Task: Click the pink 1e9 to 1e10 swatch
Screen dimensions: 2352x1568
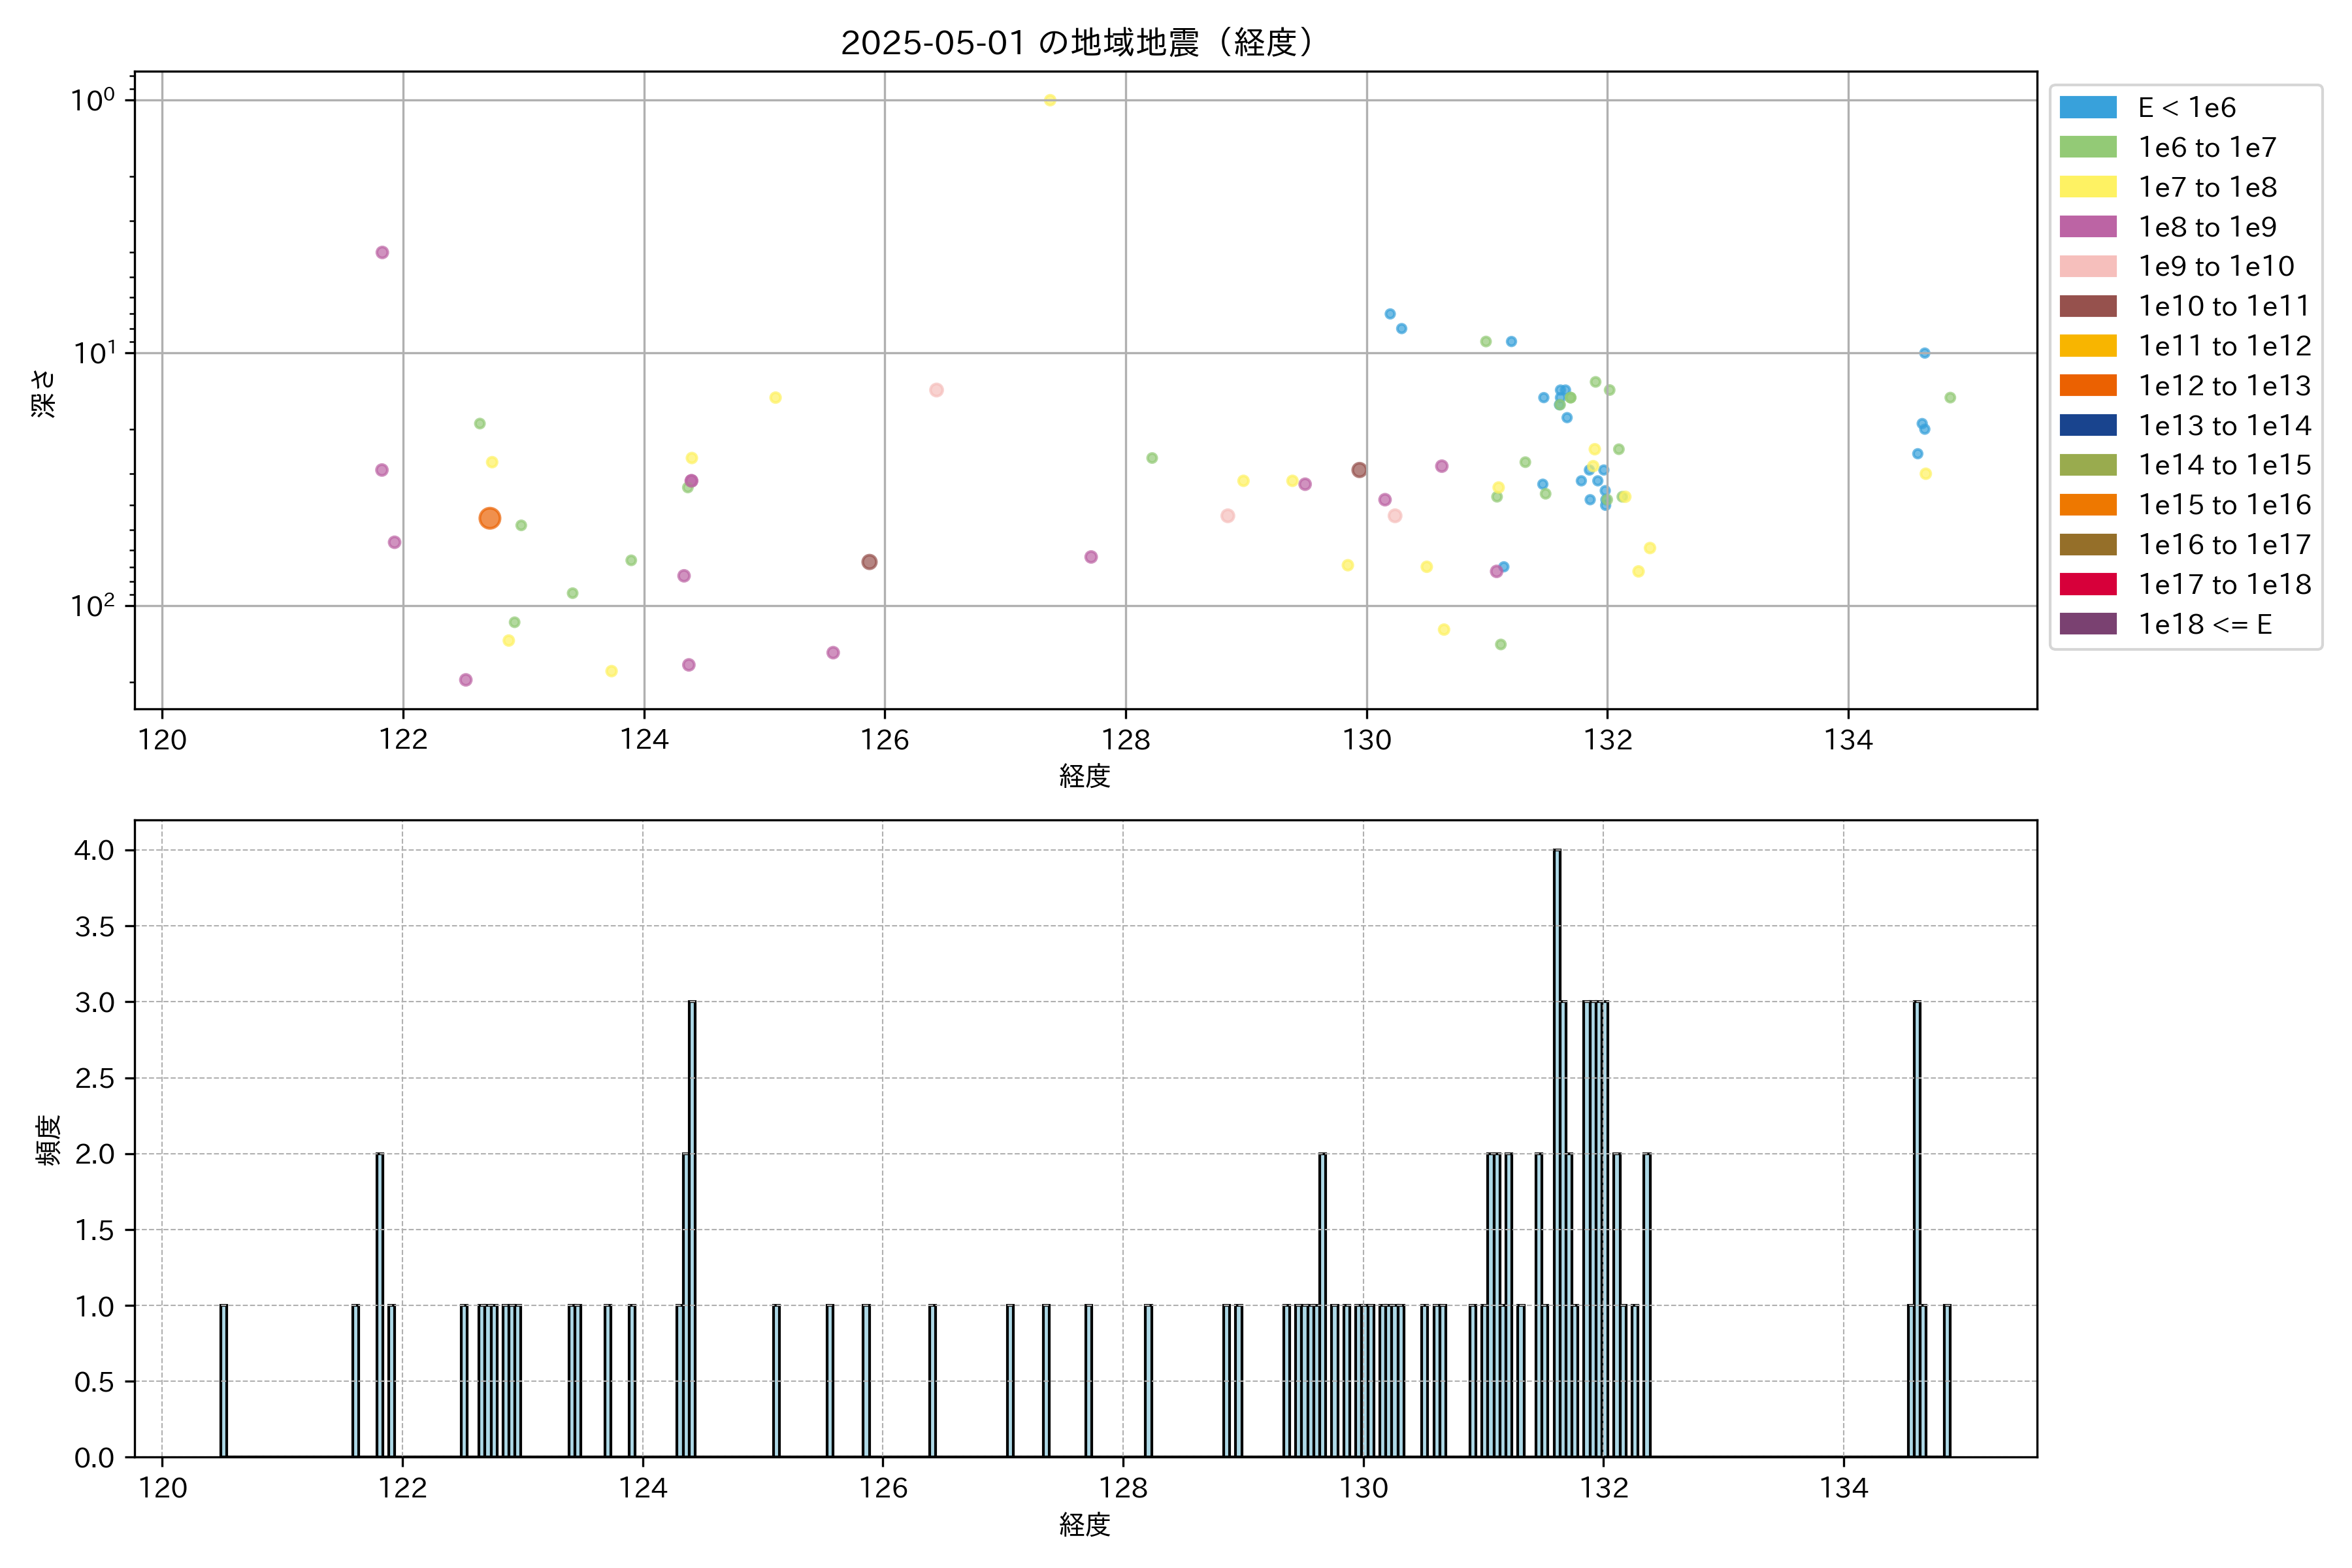Action: tap(2087, 267)
